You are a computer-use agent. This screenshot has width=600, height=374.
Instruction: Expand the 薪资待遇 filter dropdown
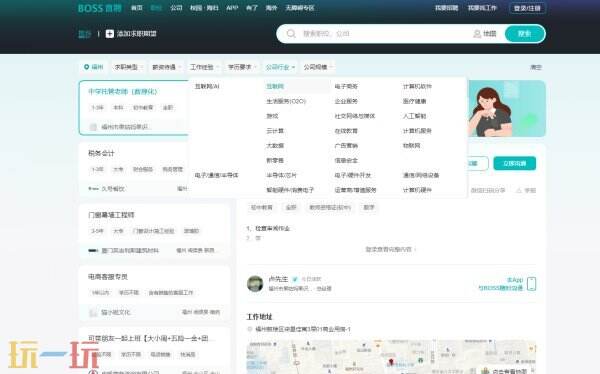(166, 67)
